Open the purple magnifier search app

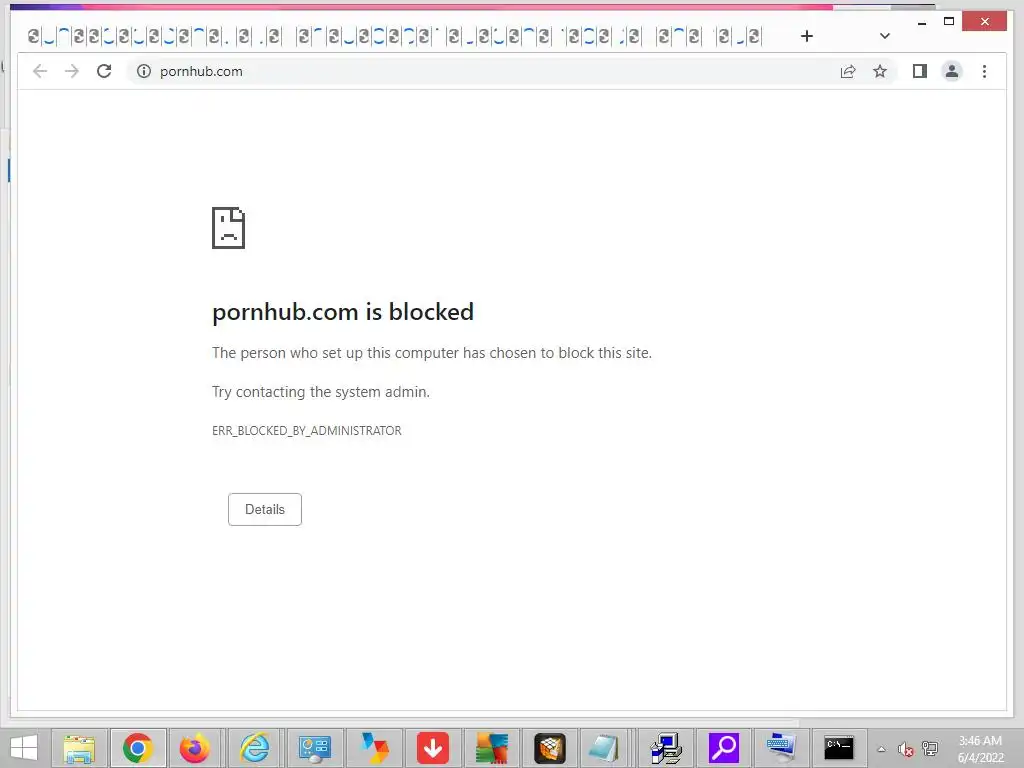tap(724, 748)
